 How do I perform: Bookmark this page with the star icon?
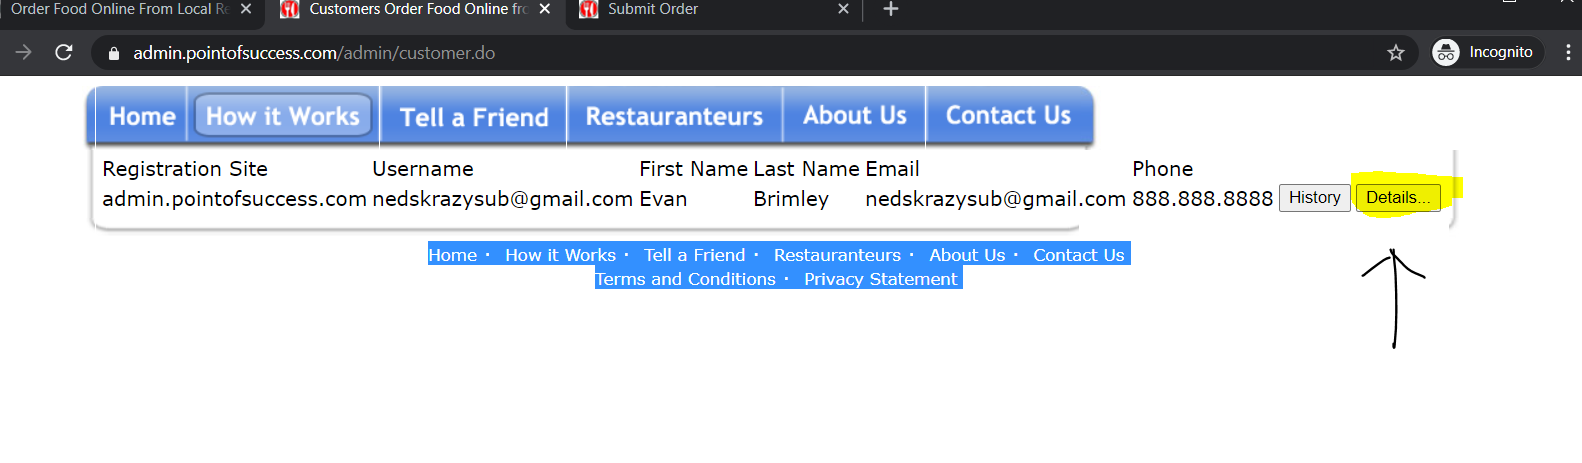[x=1396, y=53]
